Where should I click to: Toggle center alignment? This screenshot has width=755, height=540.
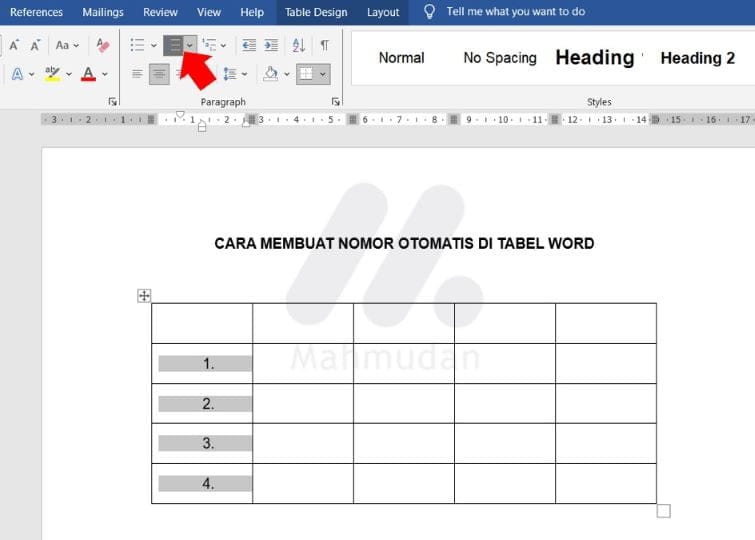click(x=159, y=74)
